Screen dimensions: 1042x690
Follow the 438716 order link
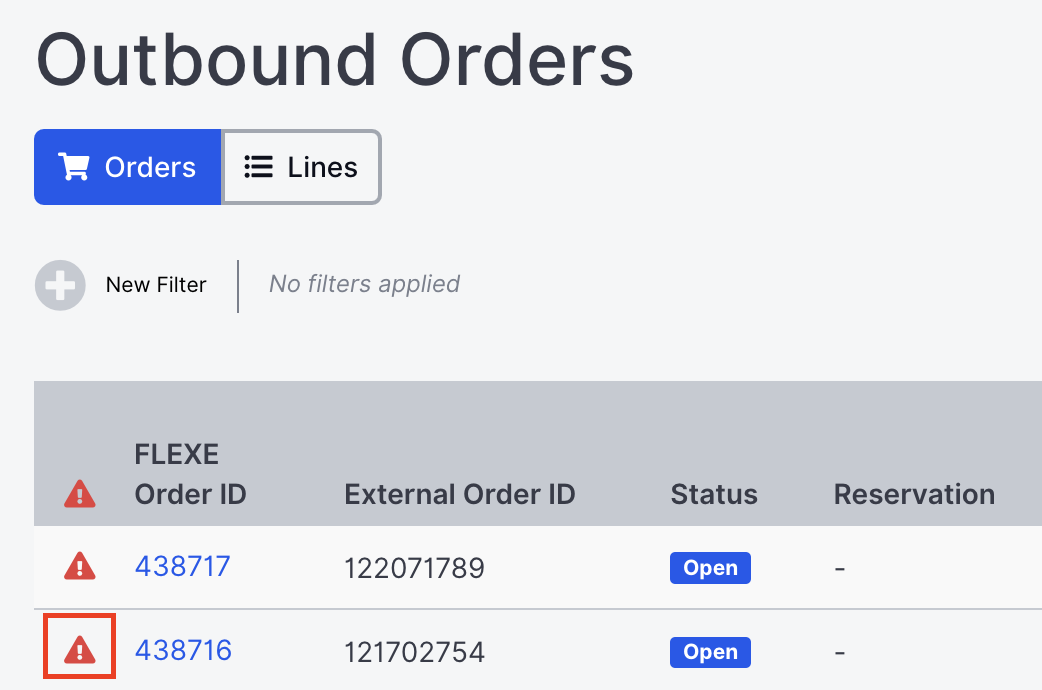(182, 650)
